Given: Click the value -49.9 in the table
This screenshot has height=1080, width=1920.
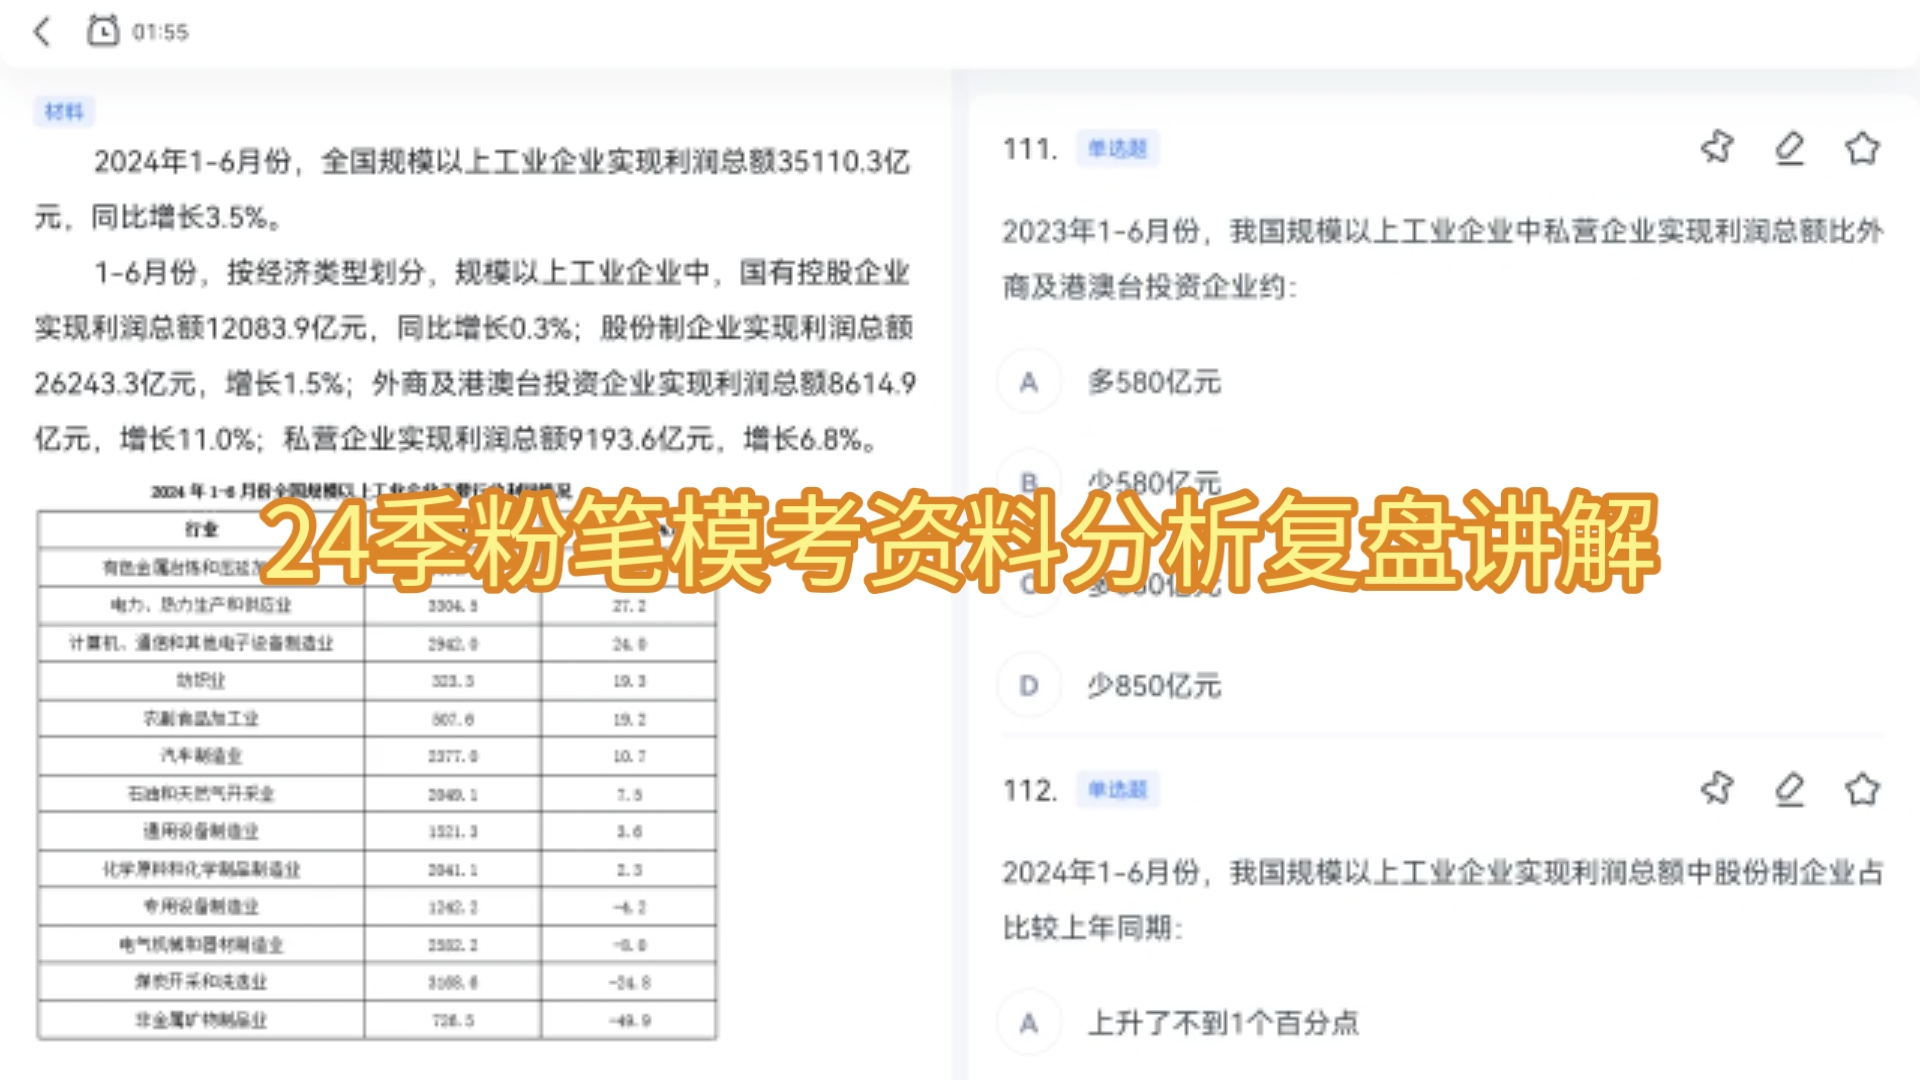Looking at the screenshot, I should coord(630,1021).
